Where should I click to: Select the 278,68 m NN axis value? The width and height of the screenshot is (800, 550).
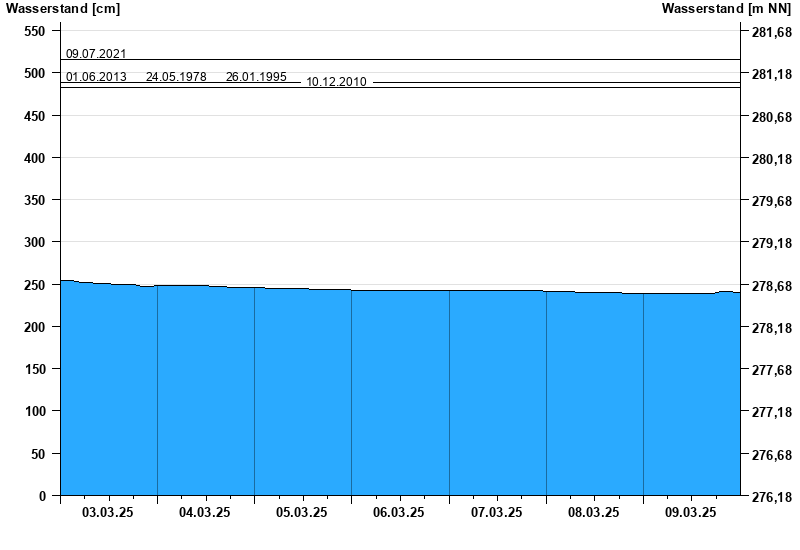coord(770,286)
